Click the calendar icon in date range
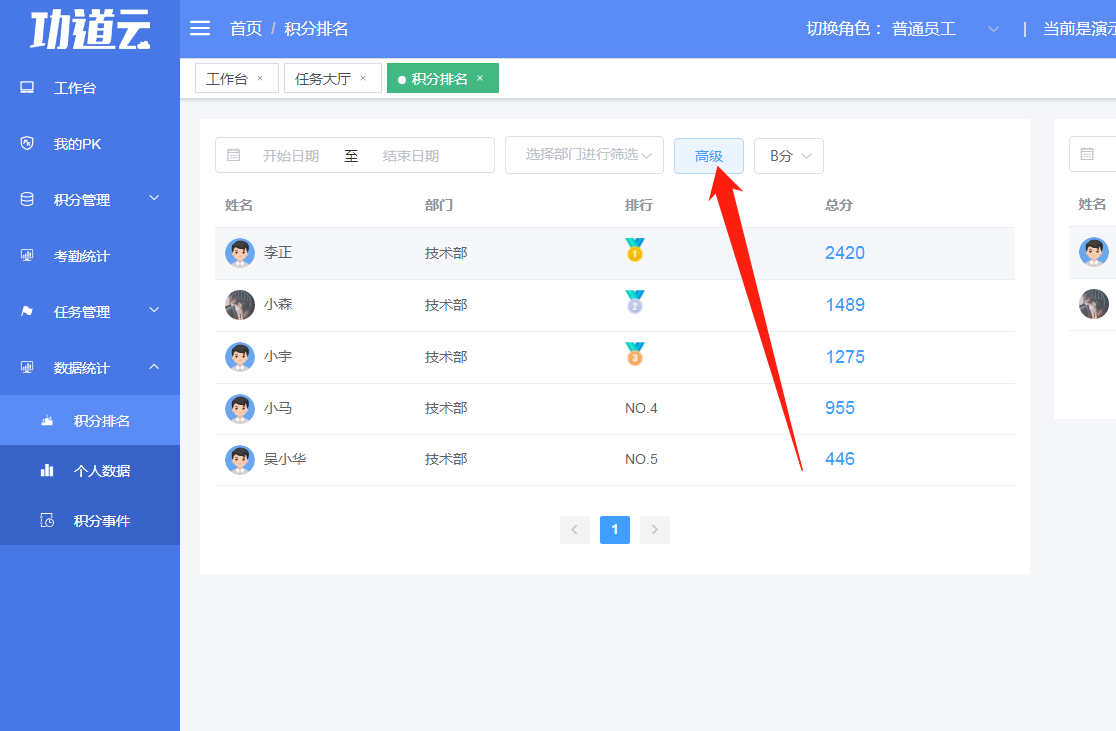Image resolution: width=1116 pixels, height=731 pixels. coord(233,155)
